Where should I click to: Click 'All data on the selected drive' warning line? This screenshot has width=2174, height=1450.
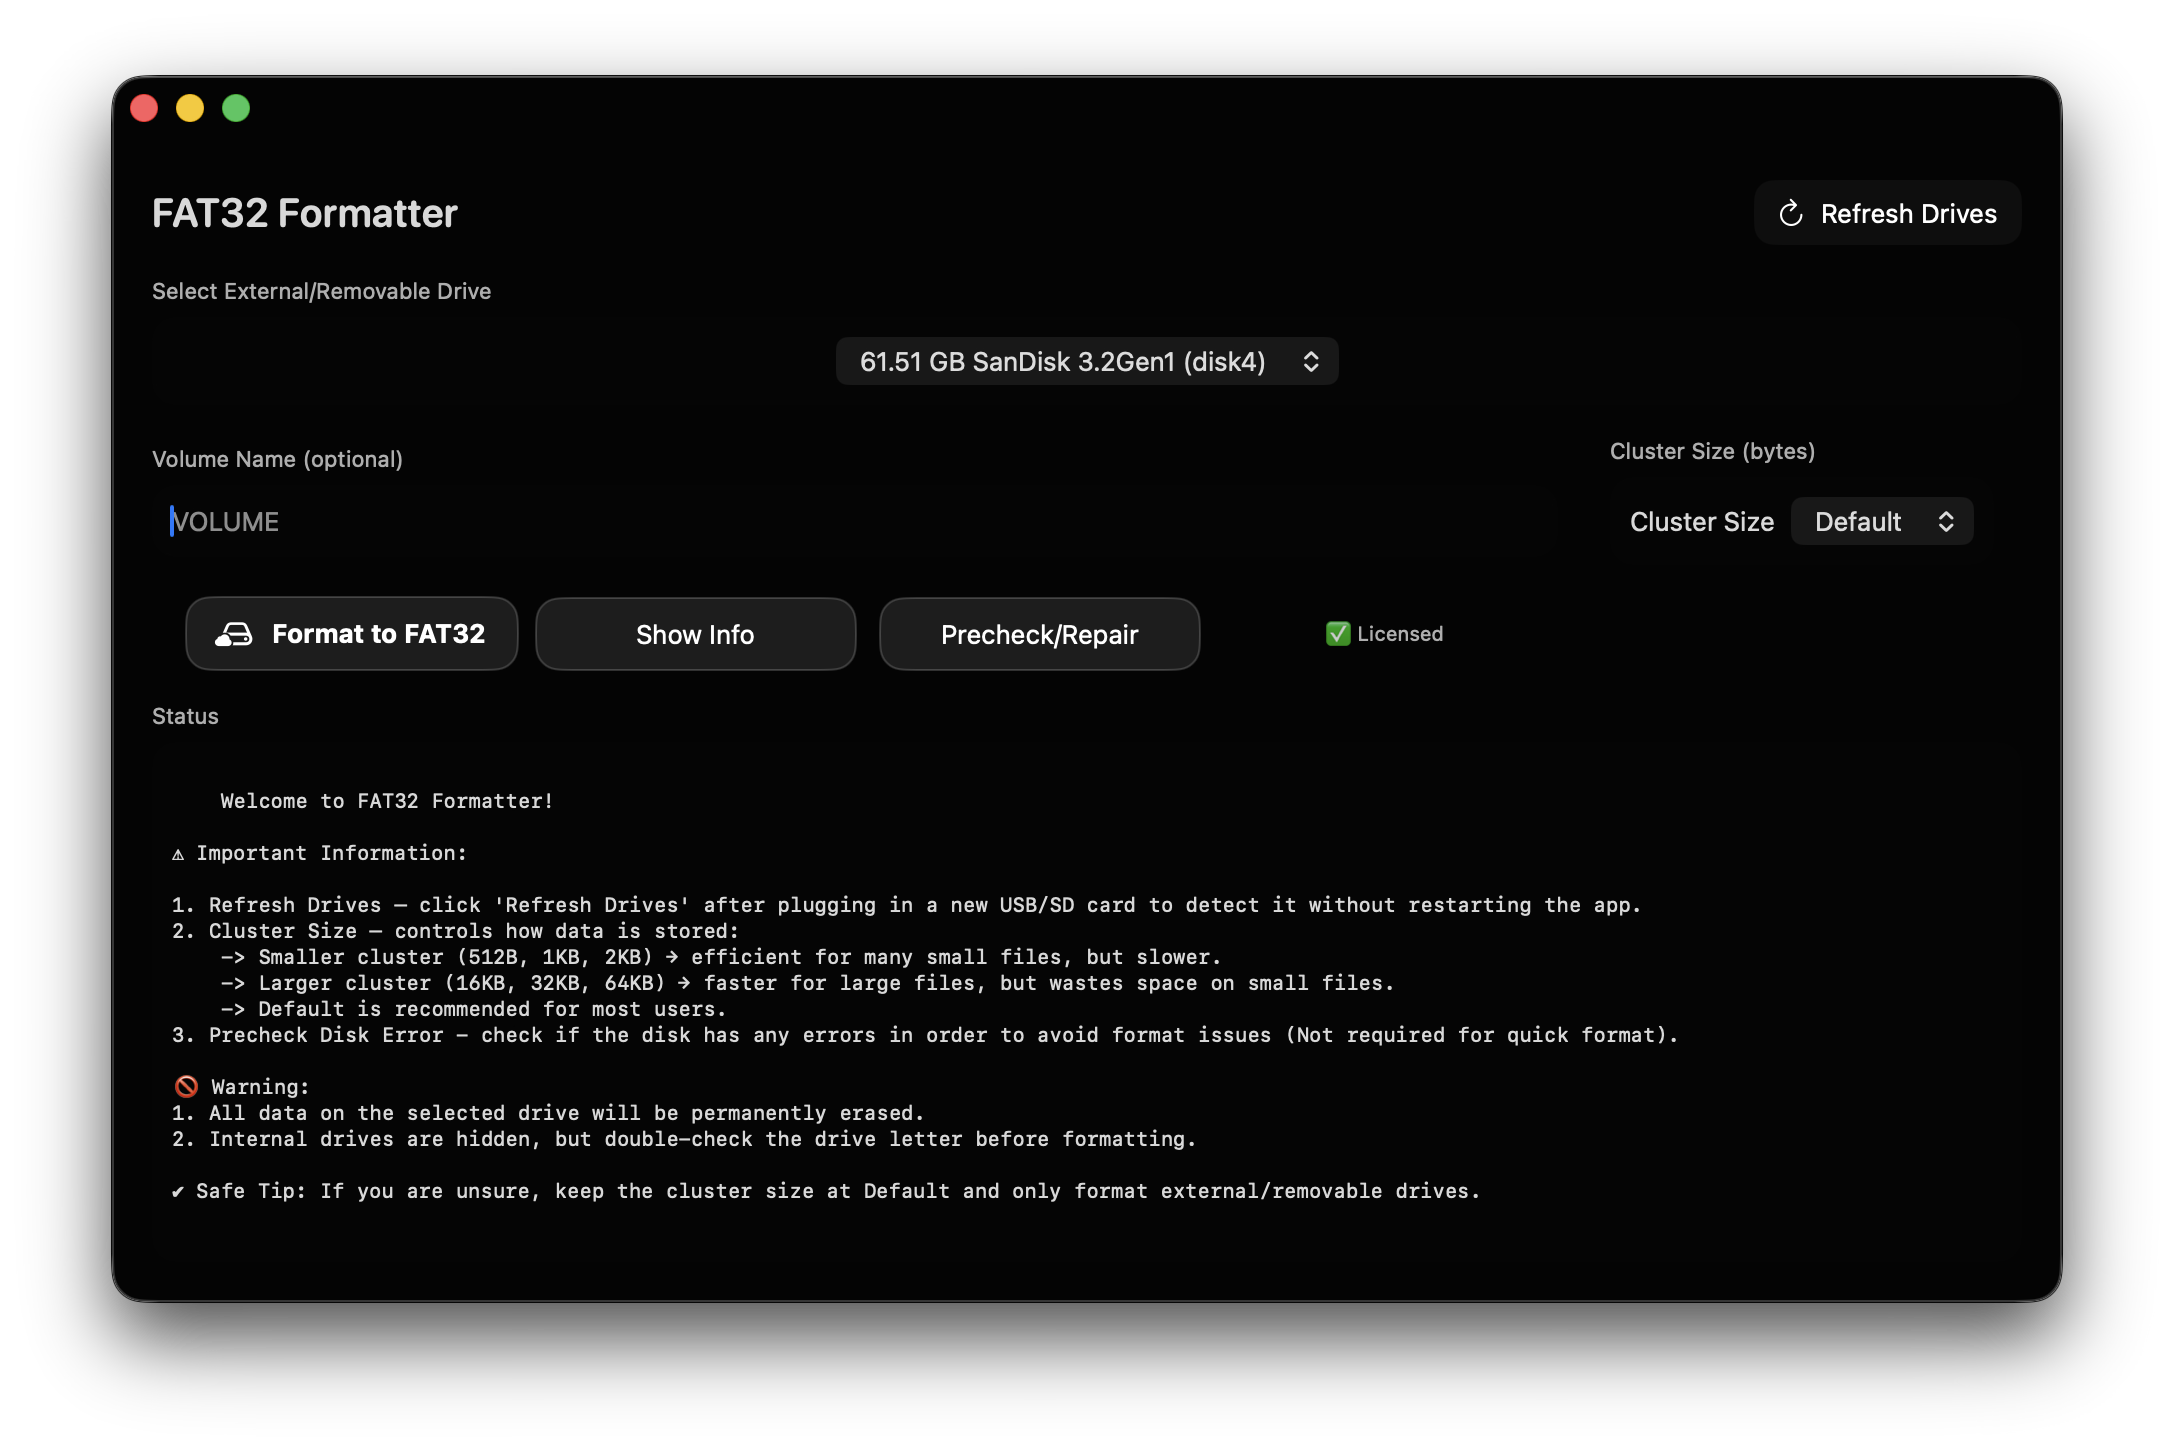click(548, 1113)
